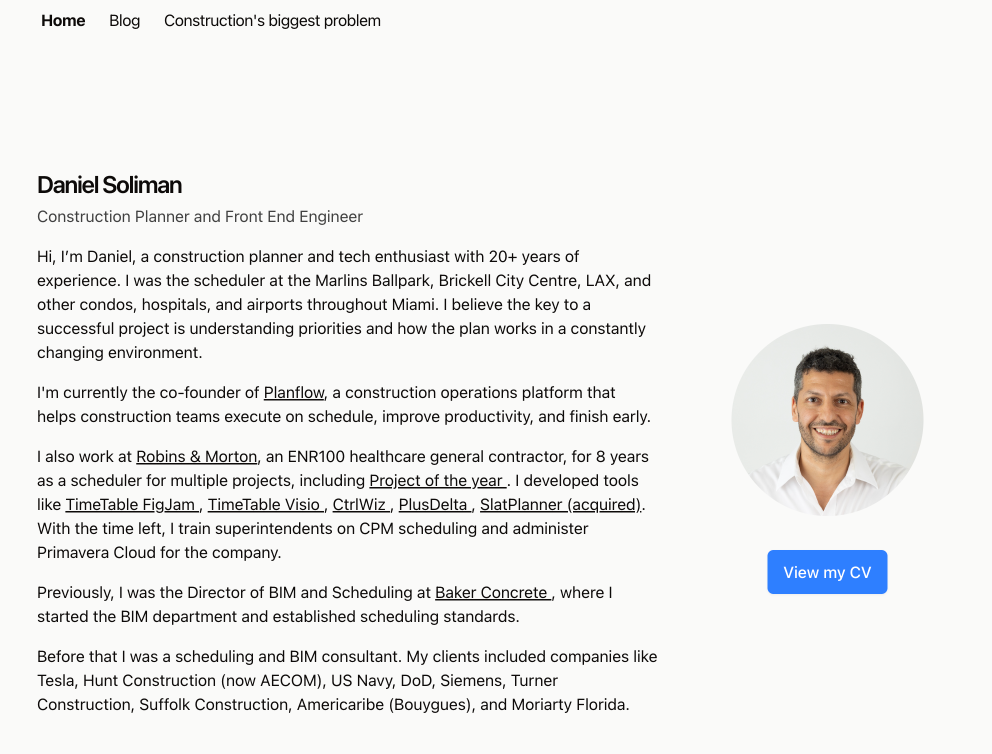Open Construction's biggest problem page
Viewport: 992px width, 754px height.
click(272, 21)
